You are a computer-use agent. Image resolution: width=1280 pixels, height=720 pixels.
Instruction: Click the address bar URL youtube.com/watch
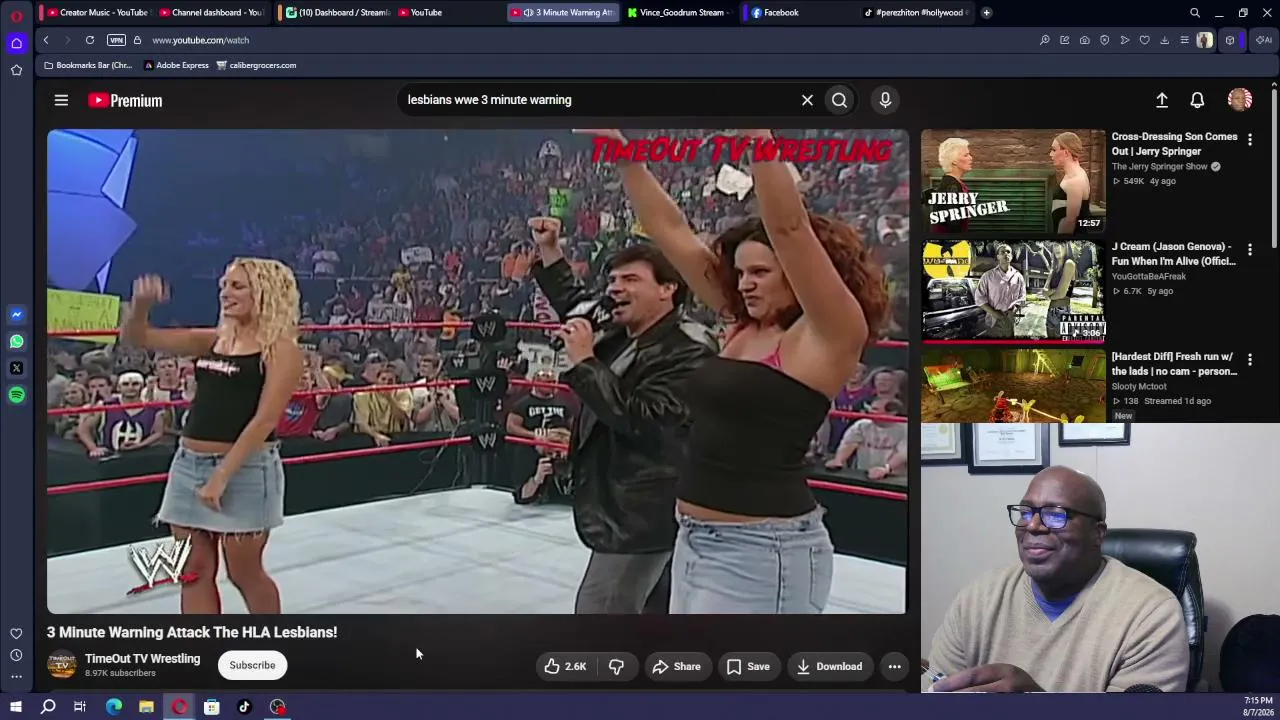tap(201, 40)
